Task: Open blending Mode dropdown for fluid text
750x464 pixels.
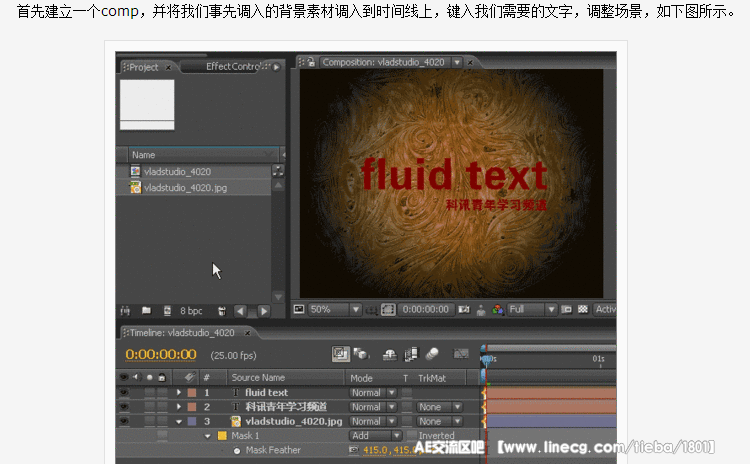Action: 373,393
